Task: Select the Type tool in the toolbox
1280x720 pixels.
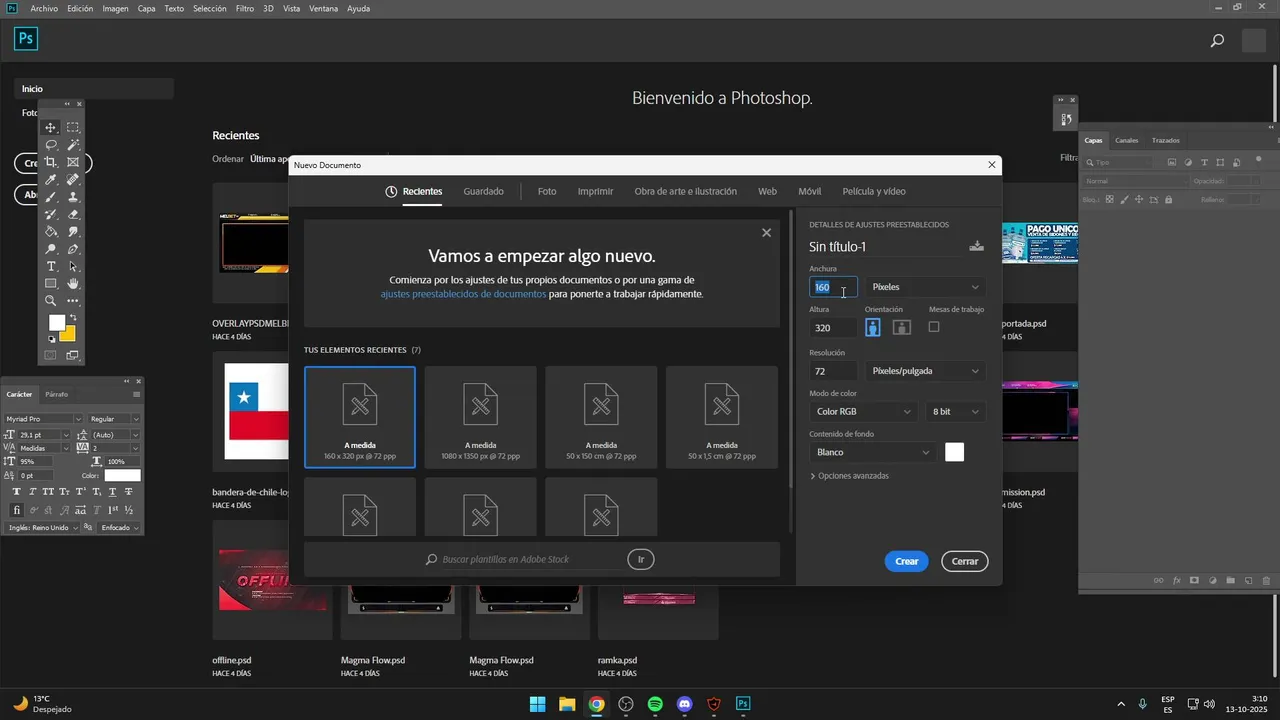Action: [x=51, y=267]
